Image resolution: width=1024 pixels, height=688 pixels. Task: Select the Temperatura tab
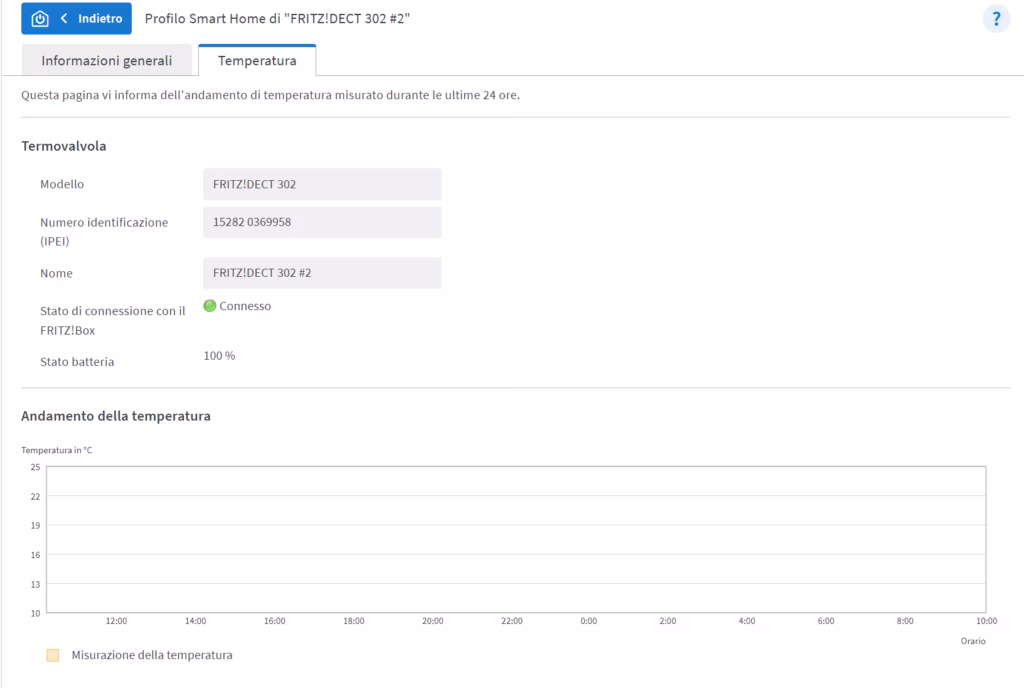(x=257, y=60)
